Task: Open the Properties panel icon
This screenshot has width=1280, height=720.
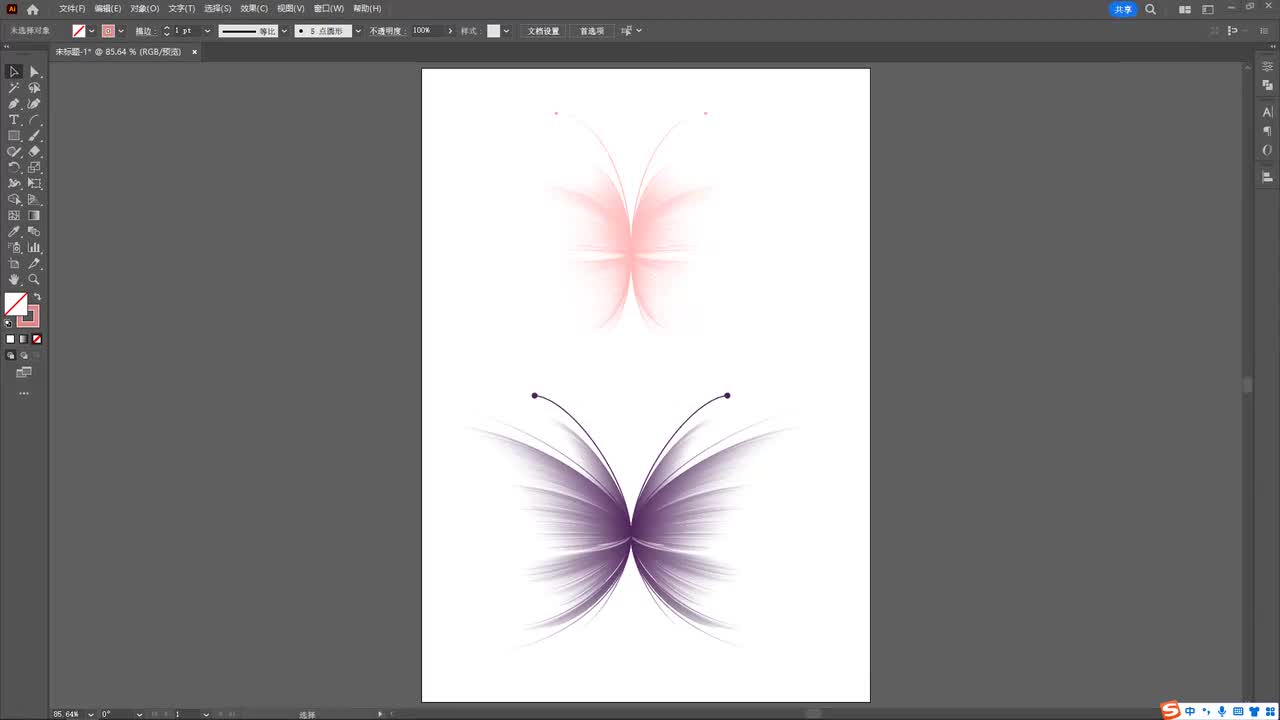Action: (x=1267, y=67)
